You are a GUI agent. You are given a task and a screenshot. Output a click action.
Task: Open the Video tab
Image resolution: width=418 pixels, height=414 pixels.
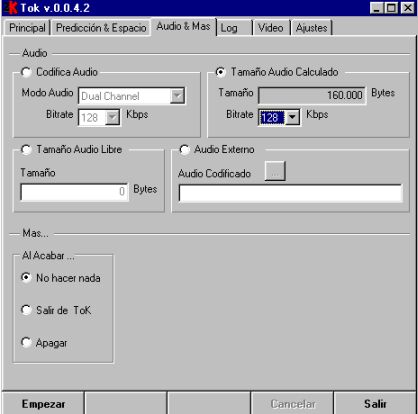point(272,28)
